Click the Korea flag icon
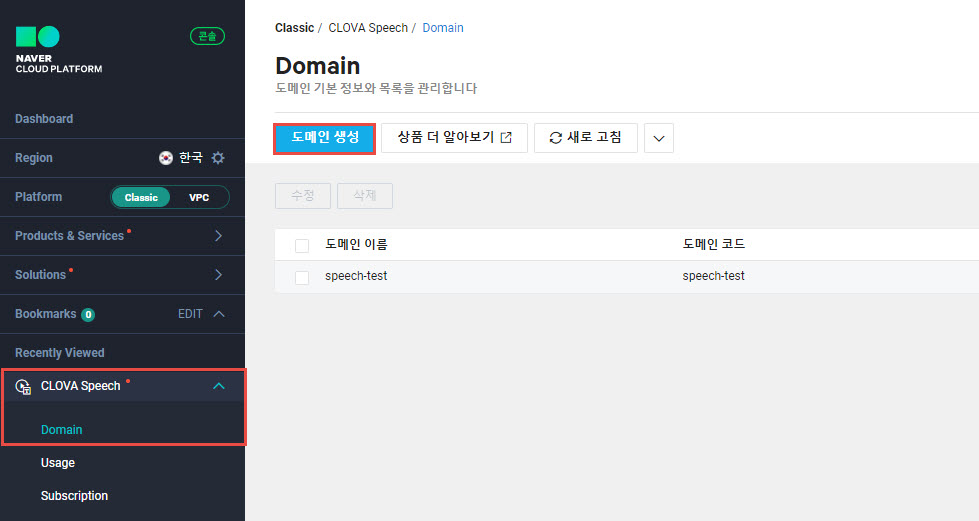 point(165,157)
